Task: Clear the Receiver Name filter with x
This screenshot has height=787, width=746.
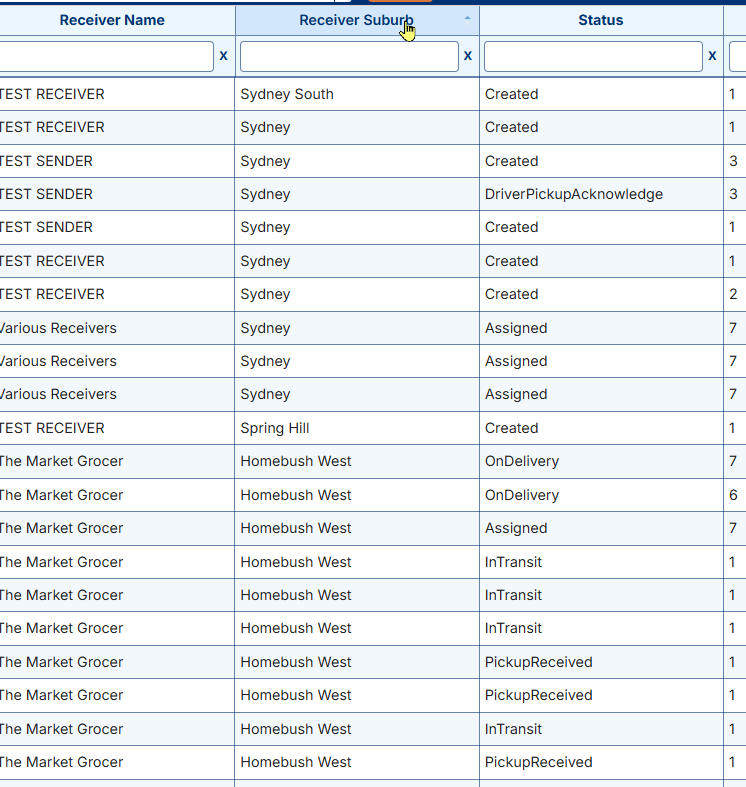Action: coord(223,56)
